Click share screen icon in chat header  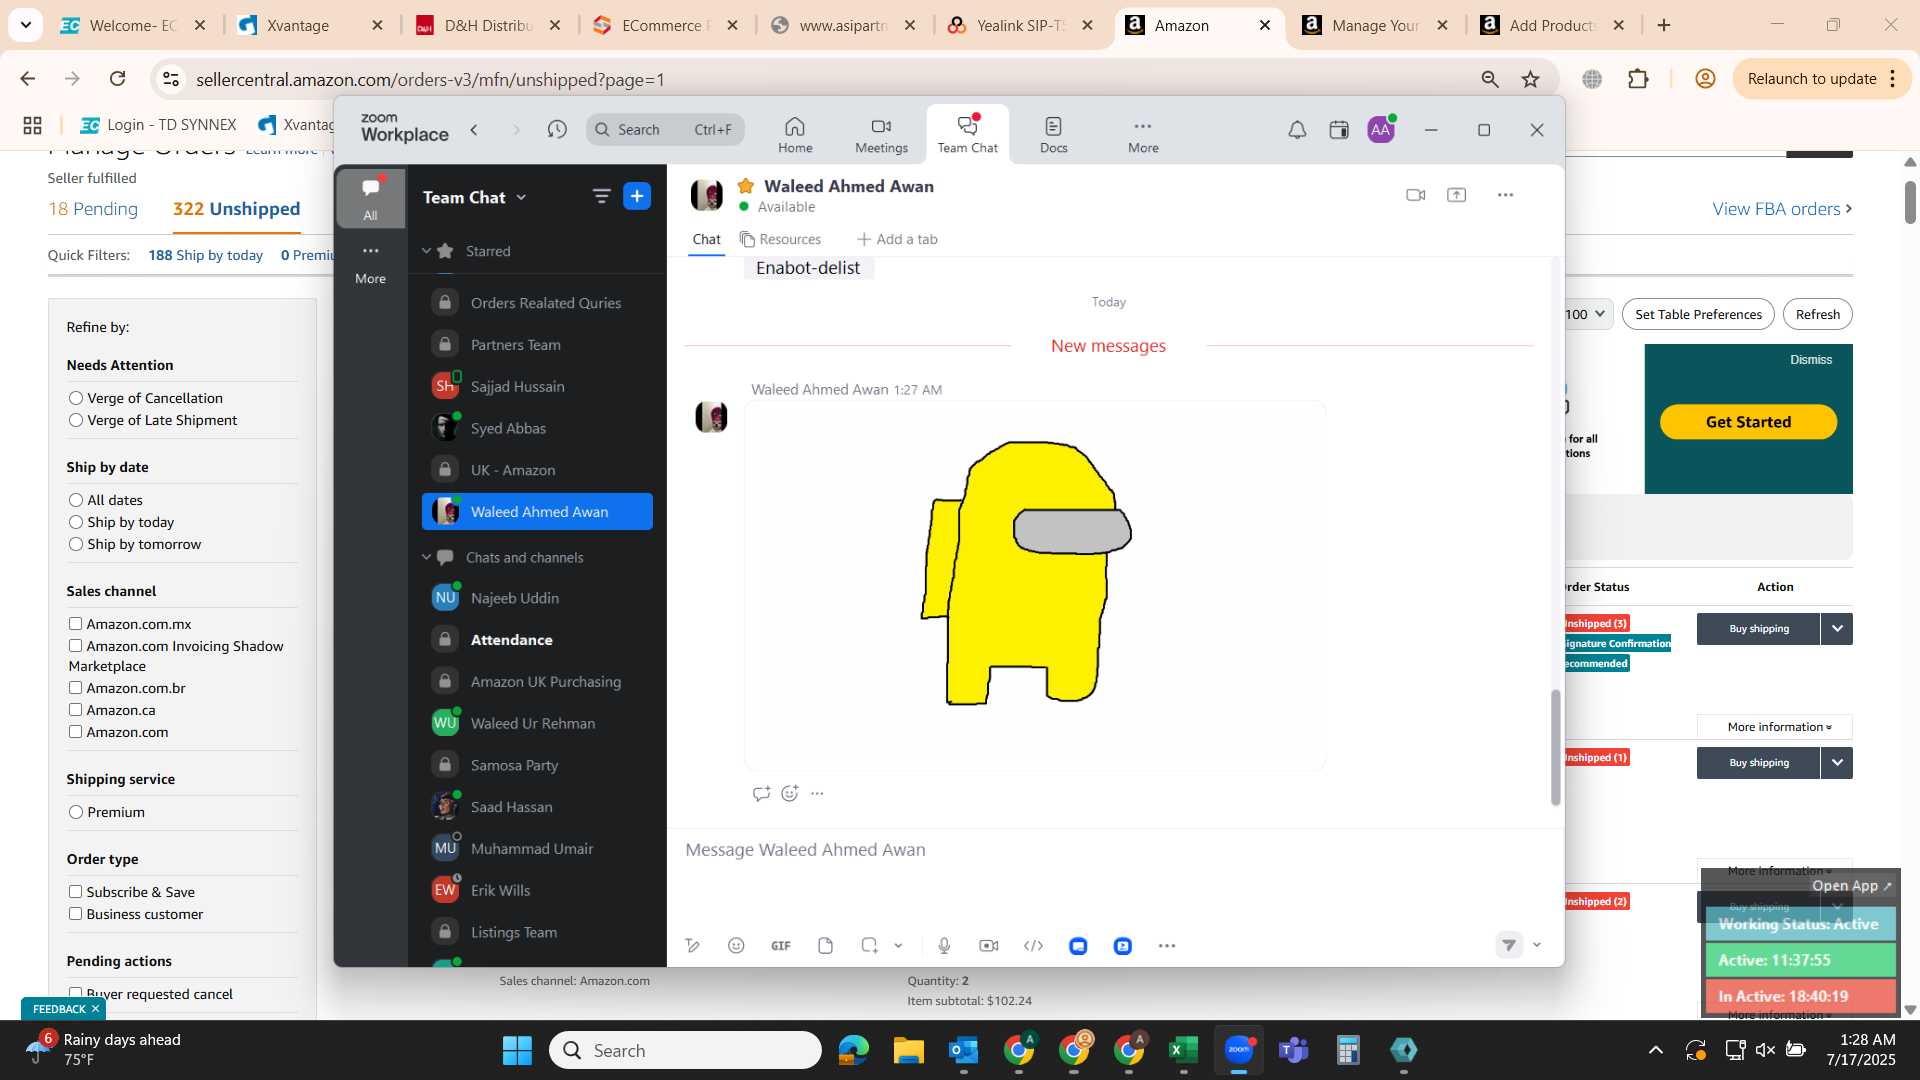[x=1457, y=195]
